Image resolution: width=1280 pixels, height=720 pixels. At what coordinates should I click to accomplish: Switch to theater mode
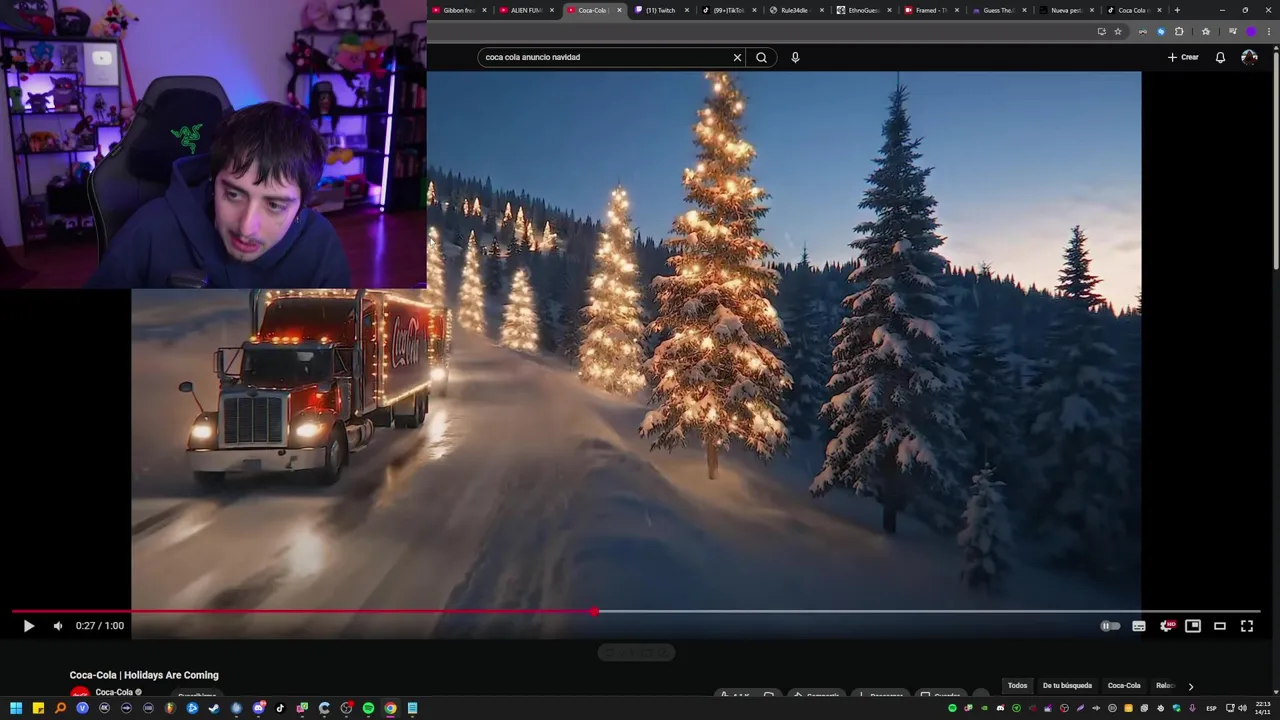point(1220,626)
